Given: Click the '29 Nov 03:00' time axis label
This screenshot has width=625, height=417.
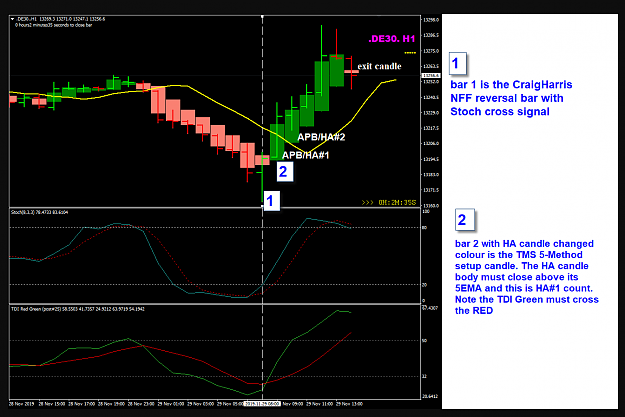Looking at the screenshot, I should pyautogui.click(x=200, y=404).
